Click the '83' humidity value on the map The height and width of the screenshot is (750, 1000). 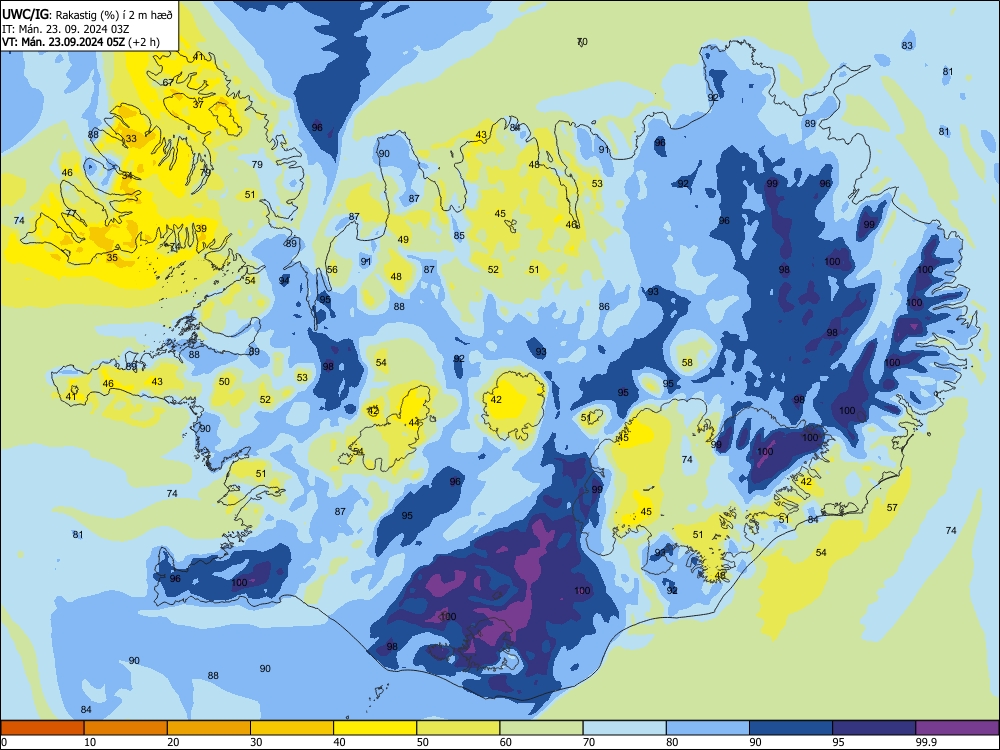[907, 45]
